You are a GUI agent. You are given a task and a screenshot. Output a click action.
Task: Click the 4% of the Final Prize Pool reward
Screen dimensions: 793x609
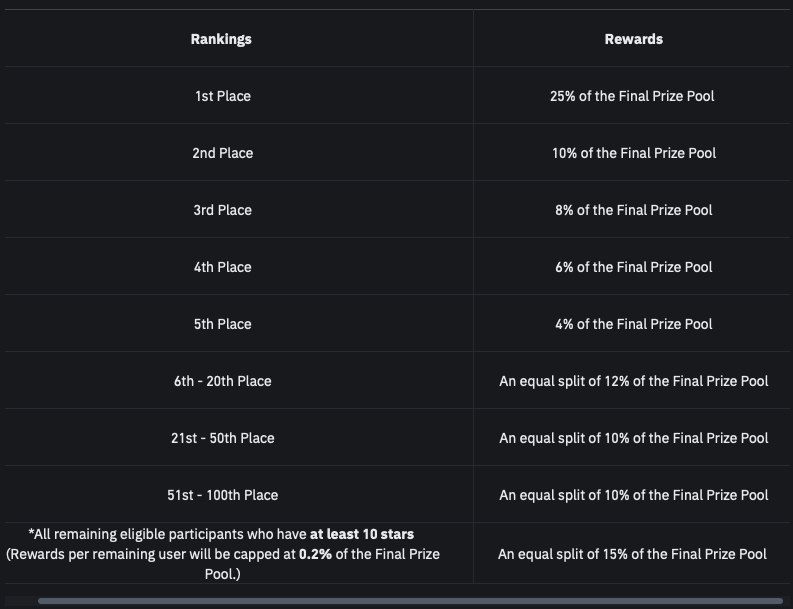632,324
